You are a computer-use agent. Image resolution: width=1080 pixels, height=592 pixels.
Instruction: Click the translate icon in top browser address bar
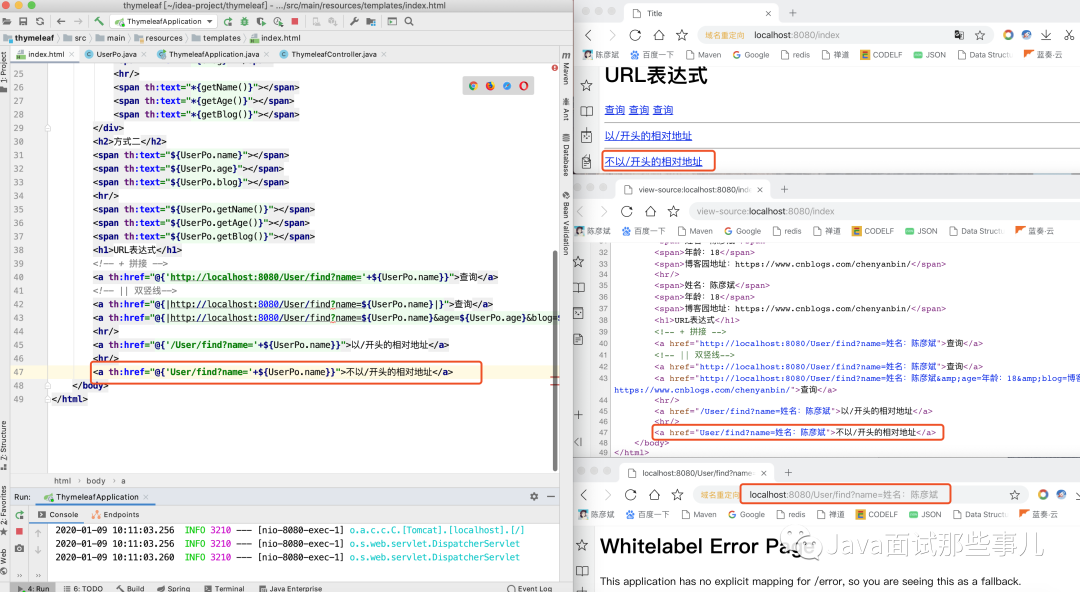959,35
